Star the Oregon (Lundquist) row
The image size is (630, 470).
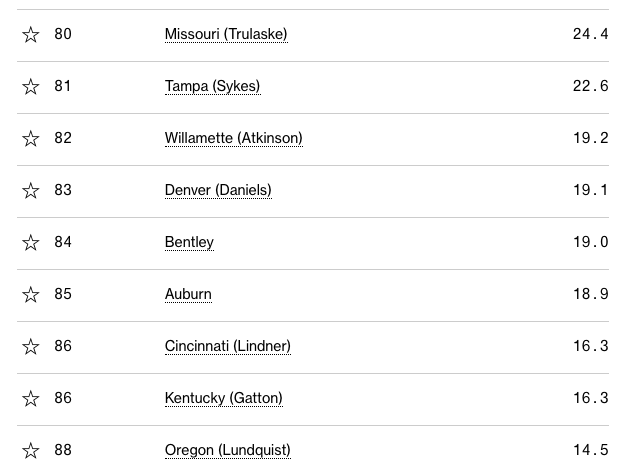coord(31,451)
